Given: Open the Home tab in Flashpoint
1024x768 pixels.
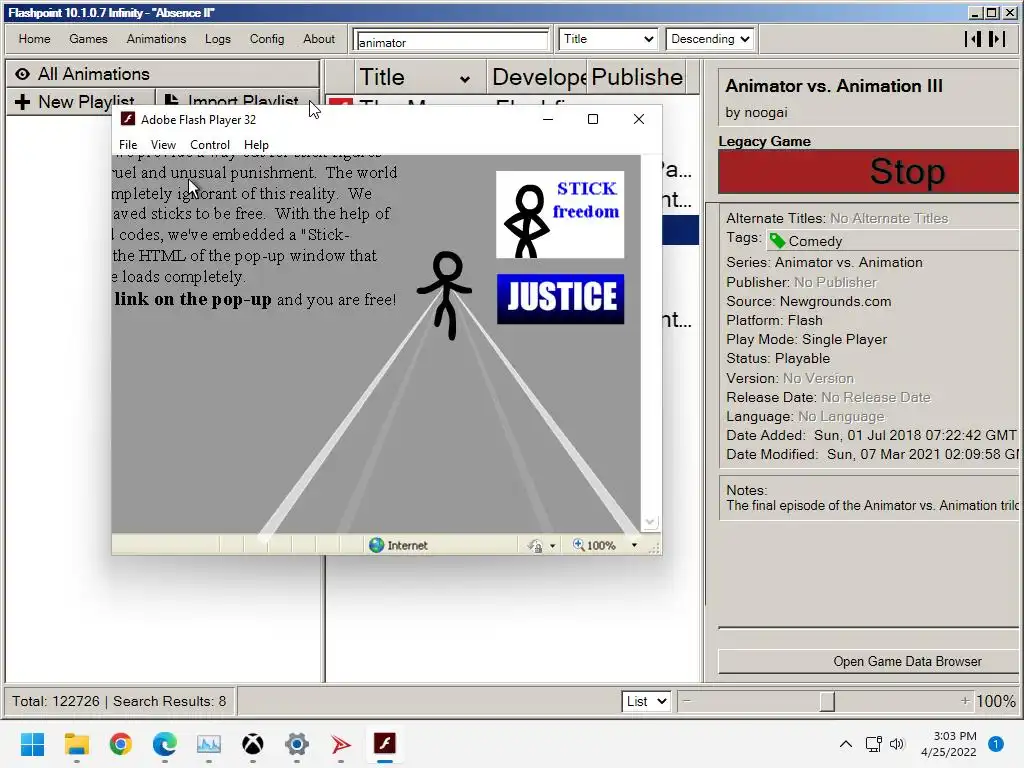Looking at the screenshot, I should 35,39.
